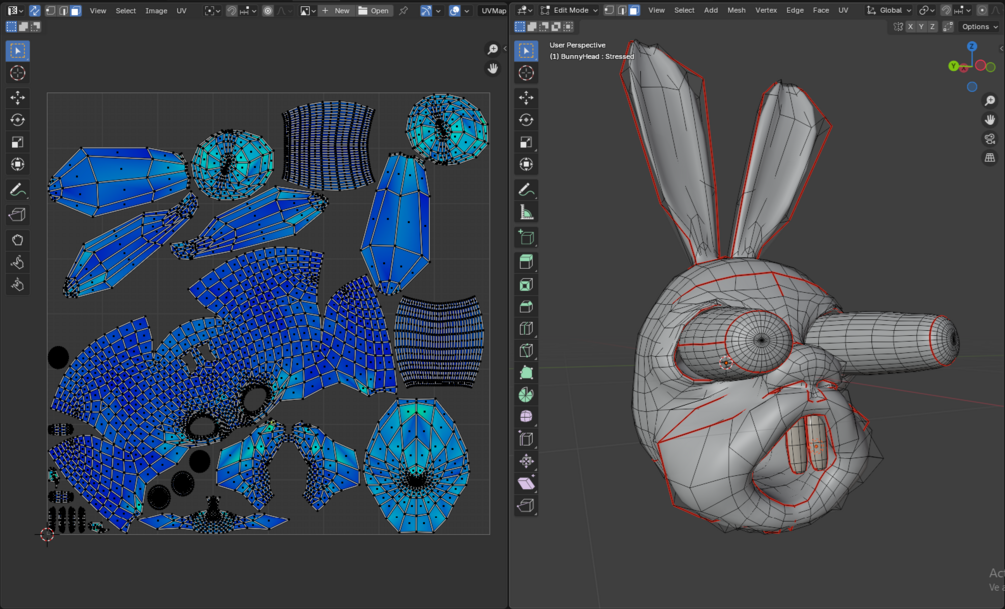Click the green Y axis gizmo ball

point(954,66)
